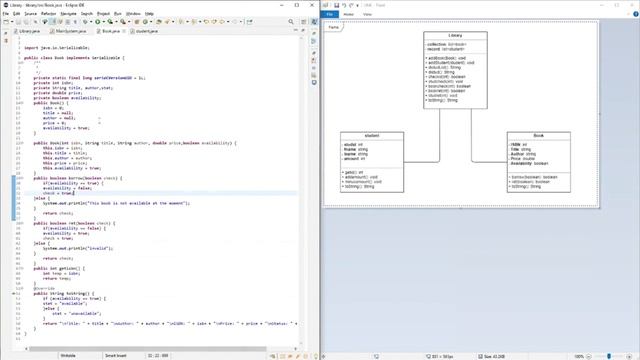Image resolution: width=640 pixels, height=360 pixels.
Task: Open the Refactor menu in Eclipse
Action: (48, 13)
